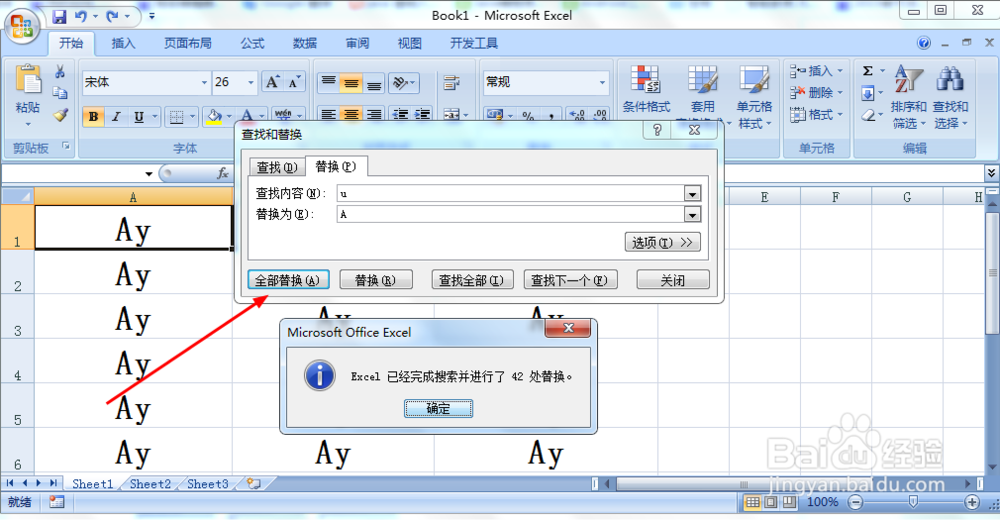Click 删除 delete cells button

pyautogui.click(x=816, y=93)
